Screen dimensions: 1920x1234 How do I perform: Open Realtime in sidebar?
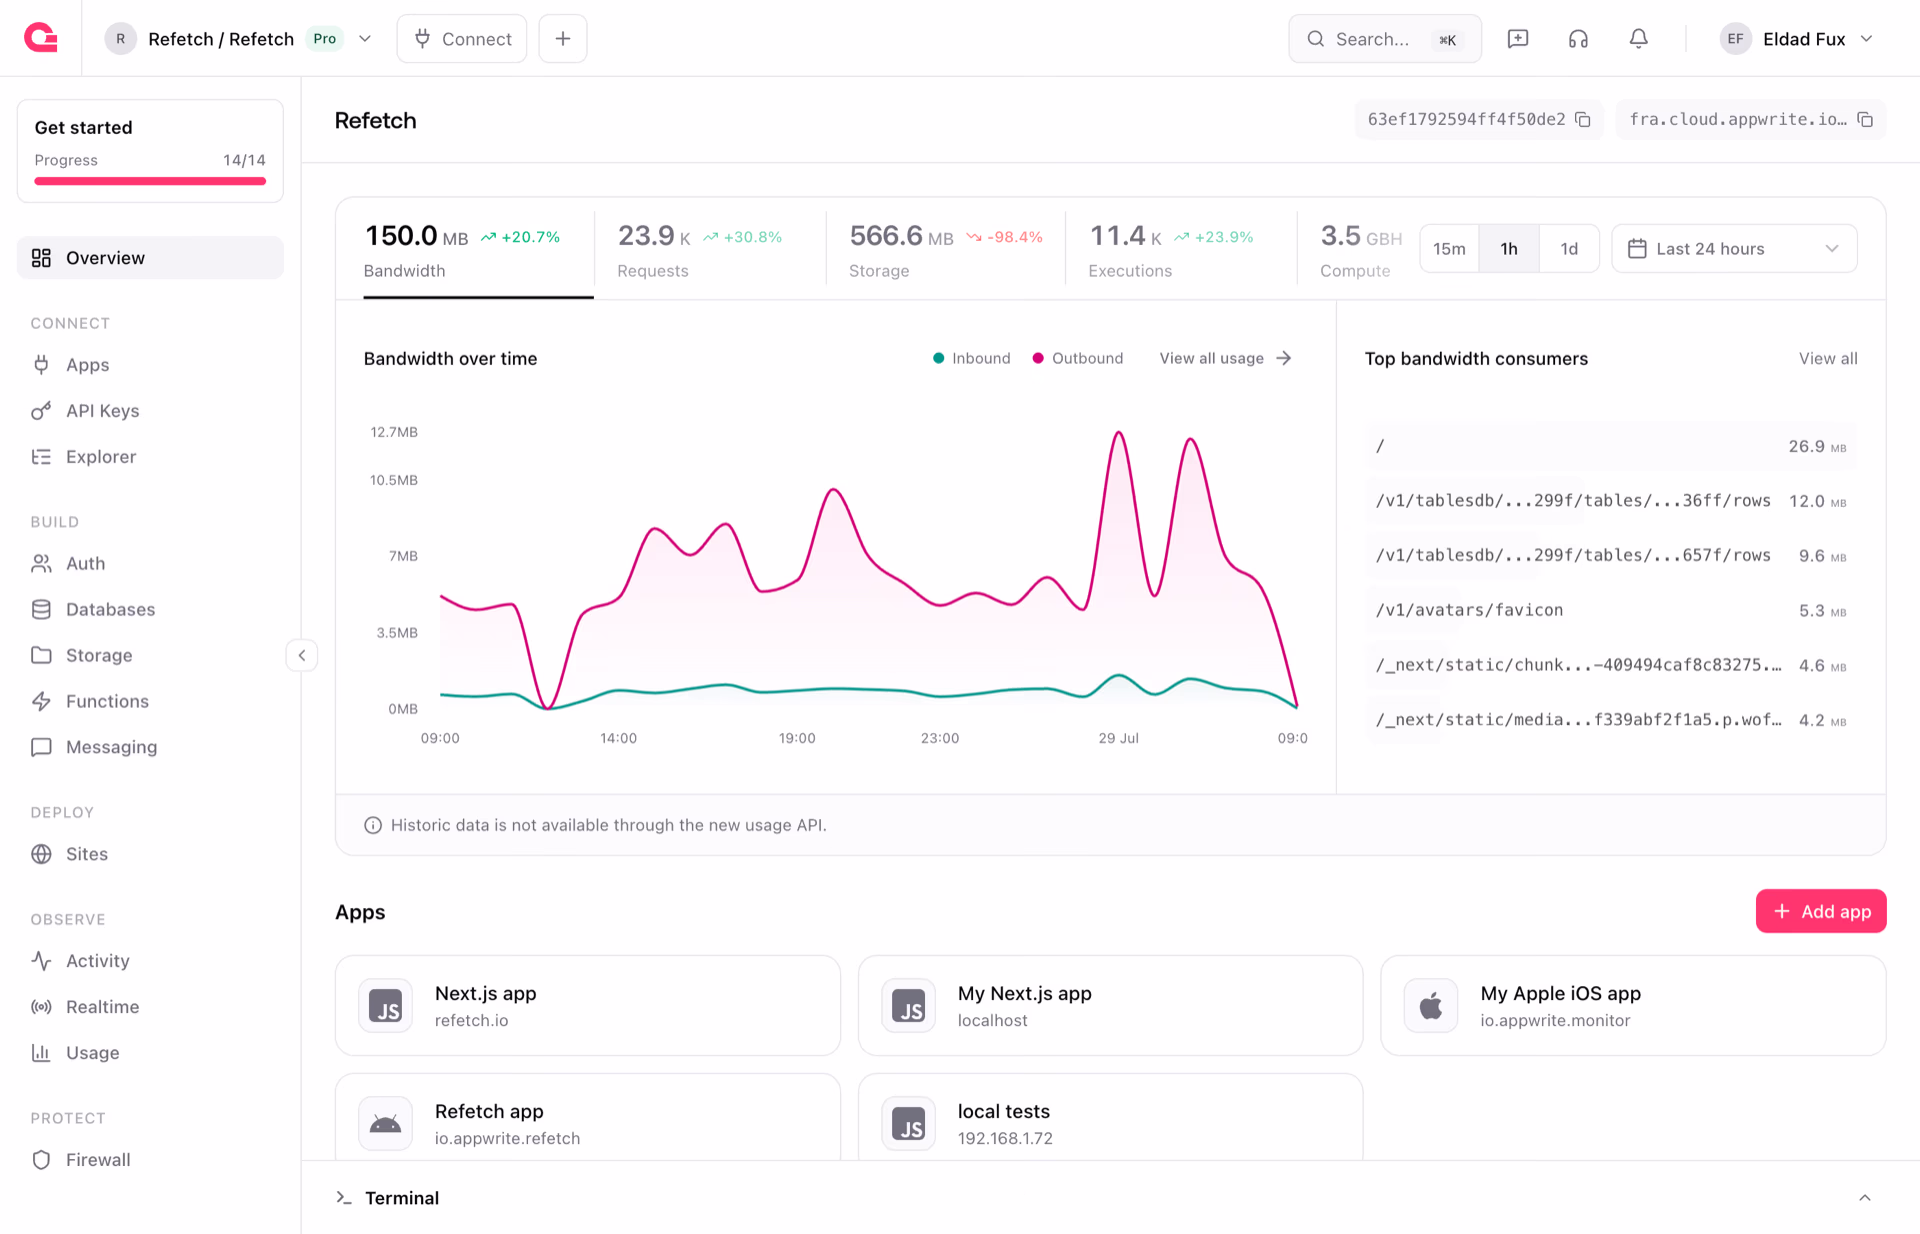click(150, 1007)
